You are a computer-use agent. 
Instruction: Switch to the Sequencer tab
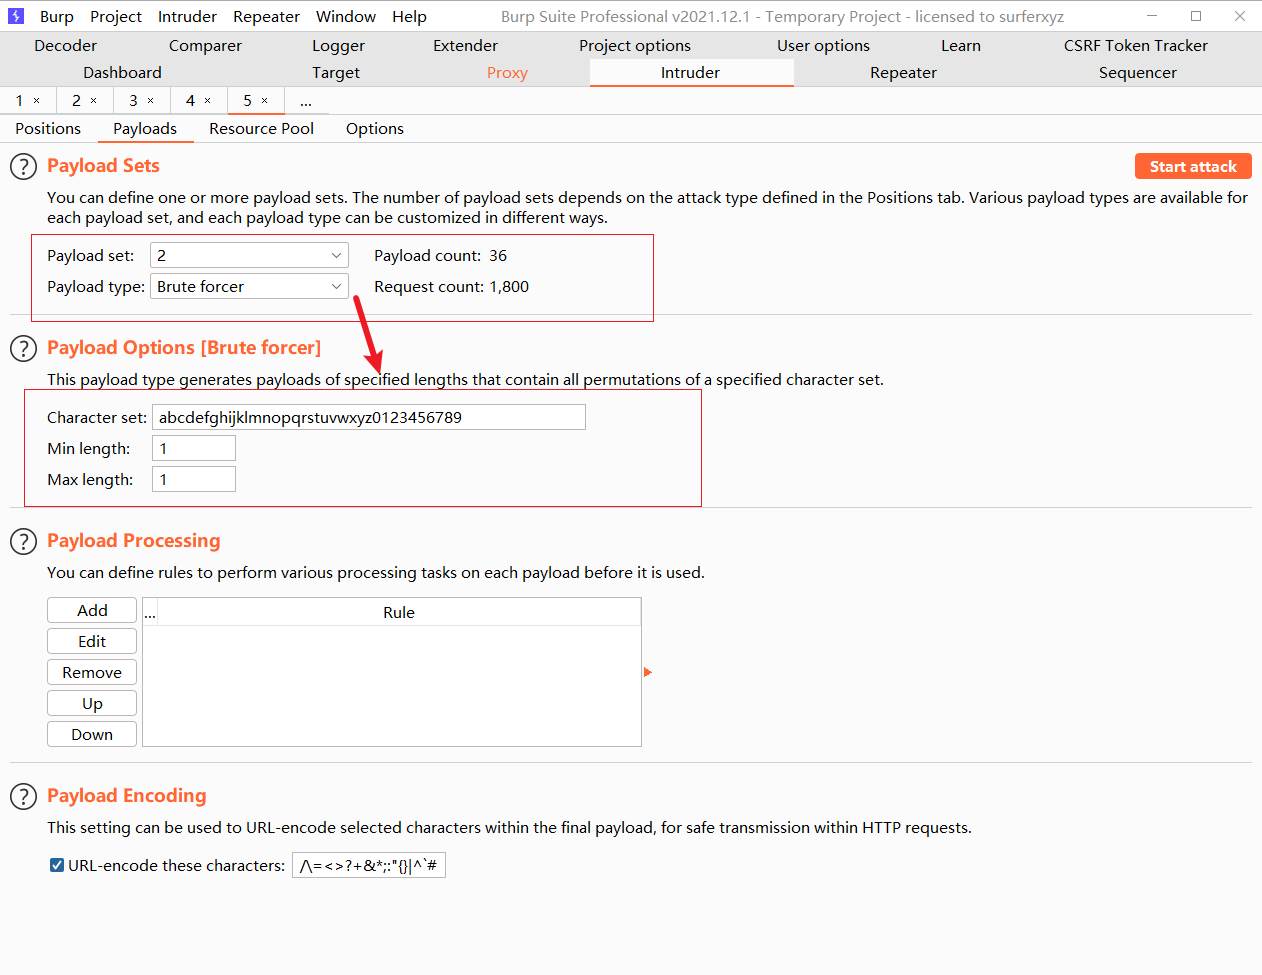pyautogui.click(x=1137, y=73)
